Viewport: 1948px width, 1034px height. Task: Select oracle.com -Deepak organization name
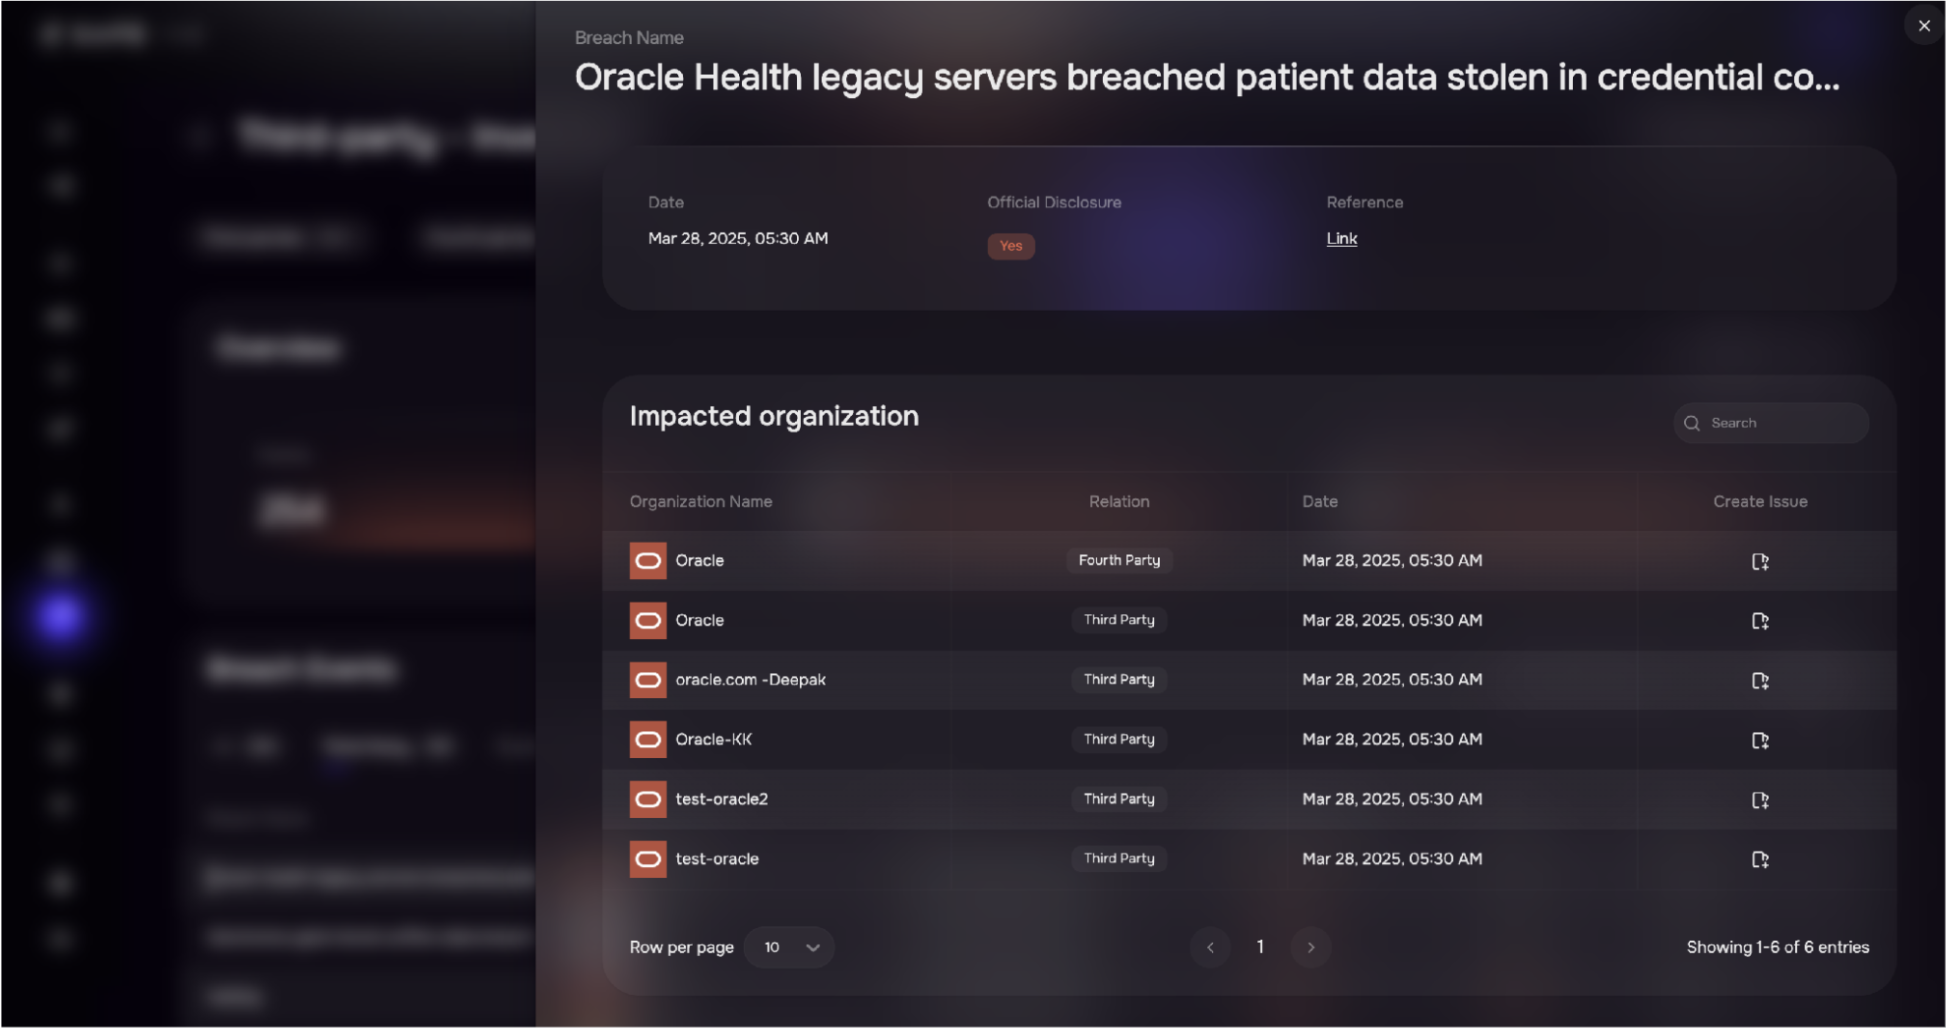coord(750,680)
